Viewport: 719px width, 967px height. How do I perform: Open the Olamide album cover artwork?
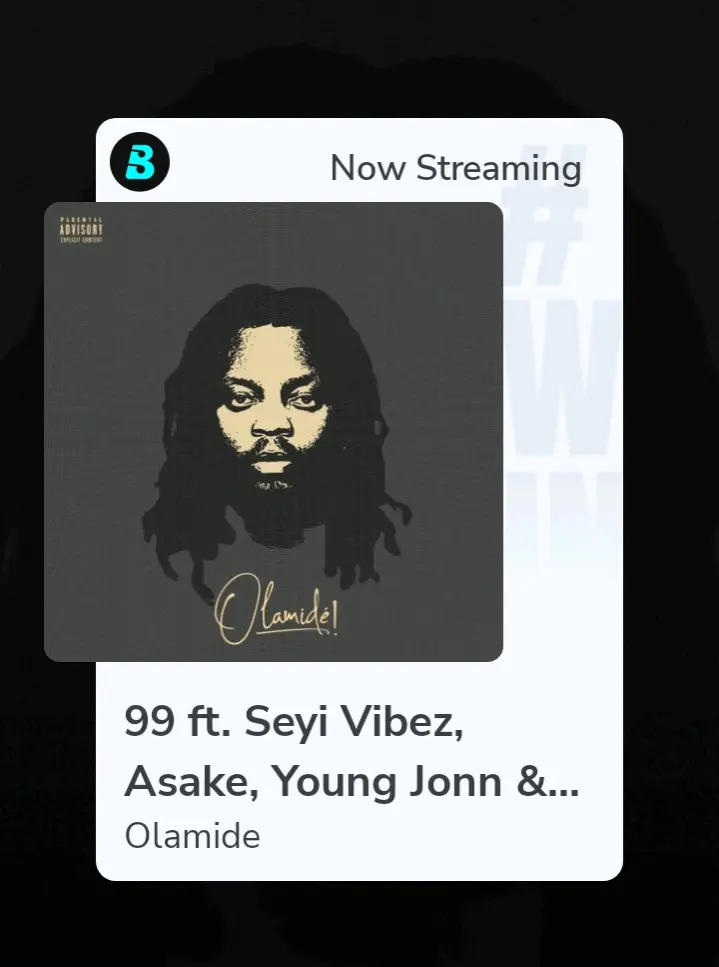tap(273, 432)
